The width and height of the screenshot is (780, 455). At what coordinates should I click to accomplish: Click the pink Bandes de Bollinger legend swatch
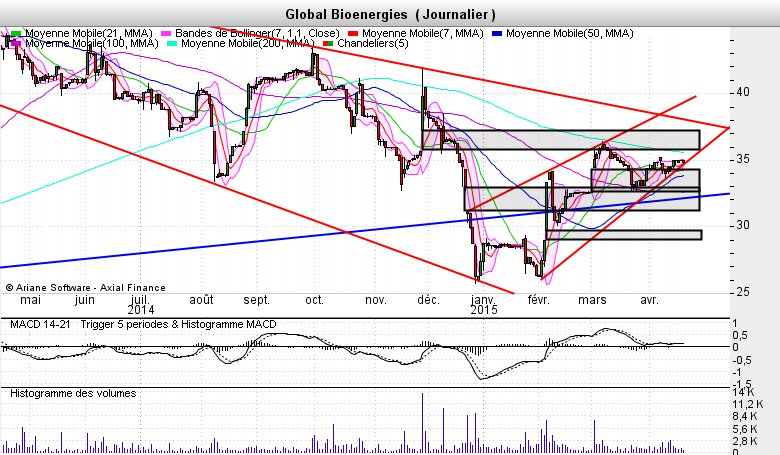tap(166, 33)
